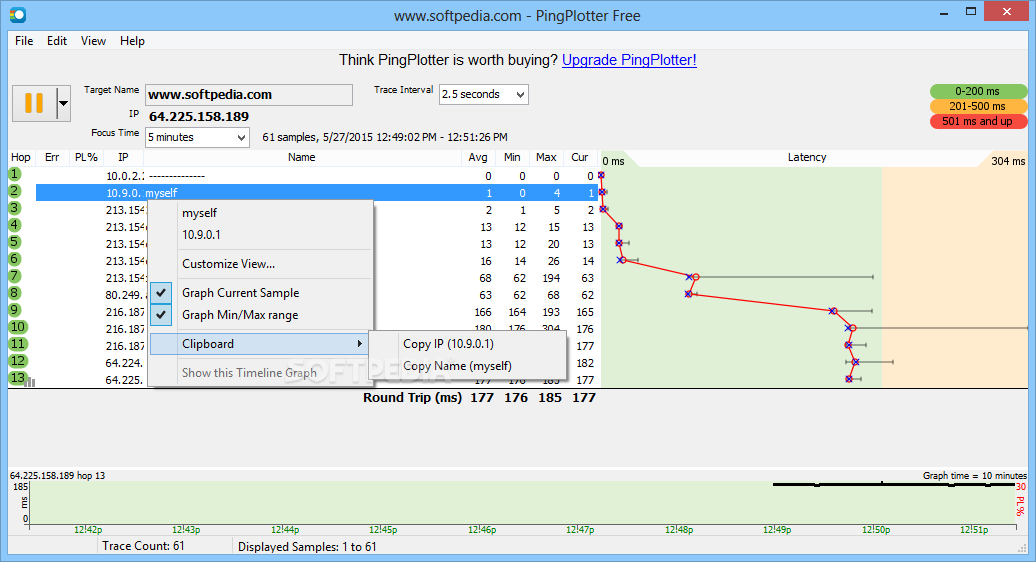Click the Target Name input field
Screen dimensions: 1036x562
(x=248, y=94)
